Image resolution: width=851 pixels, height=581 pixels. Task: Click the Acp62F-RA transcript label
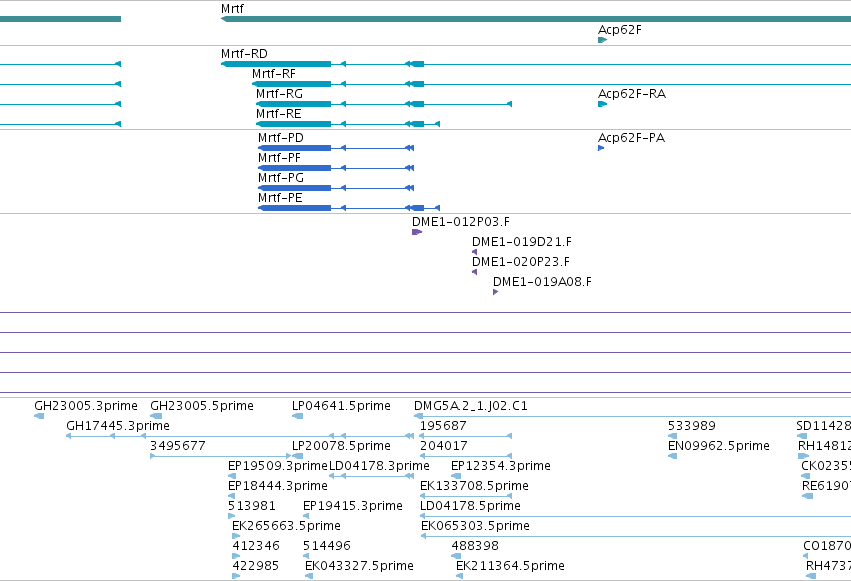[632, 94]
